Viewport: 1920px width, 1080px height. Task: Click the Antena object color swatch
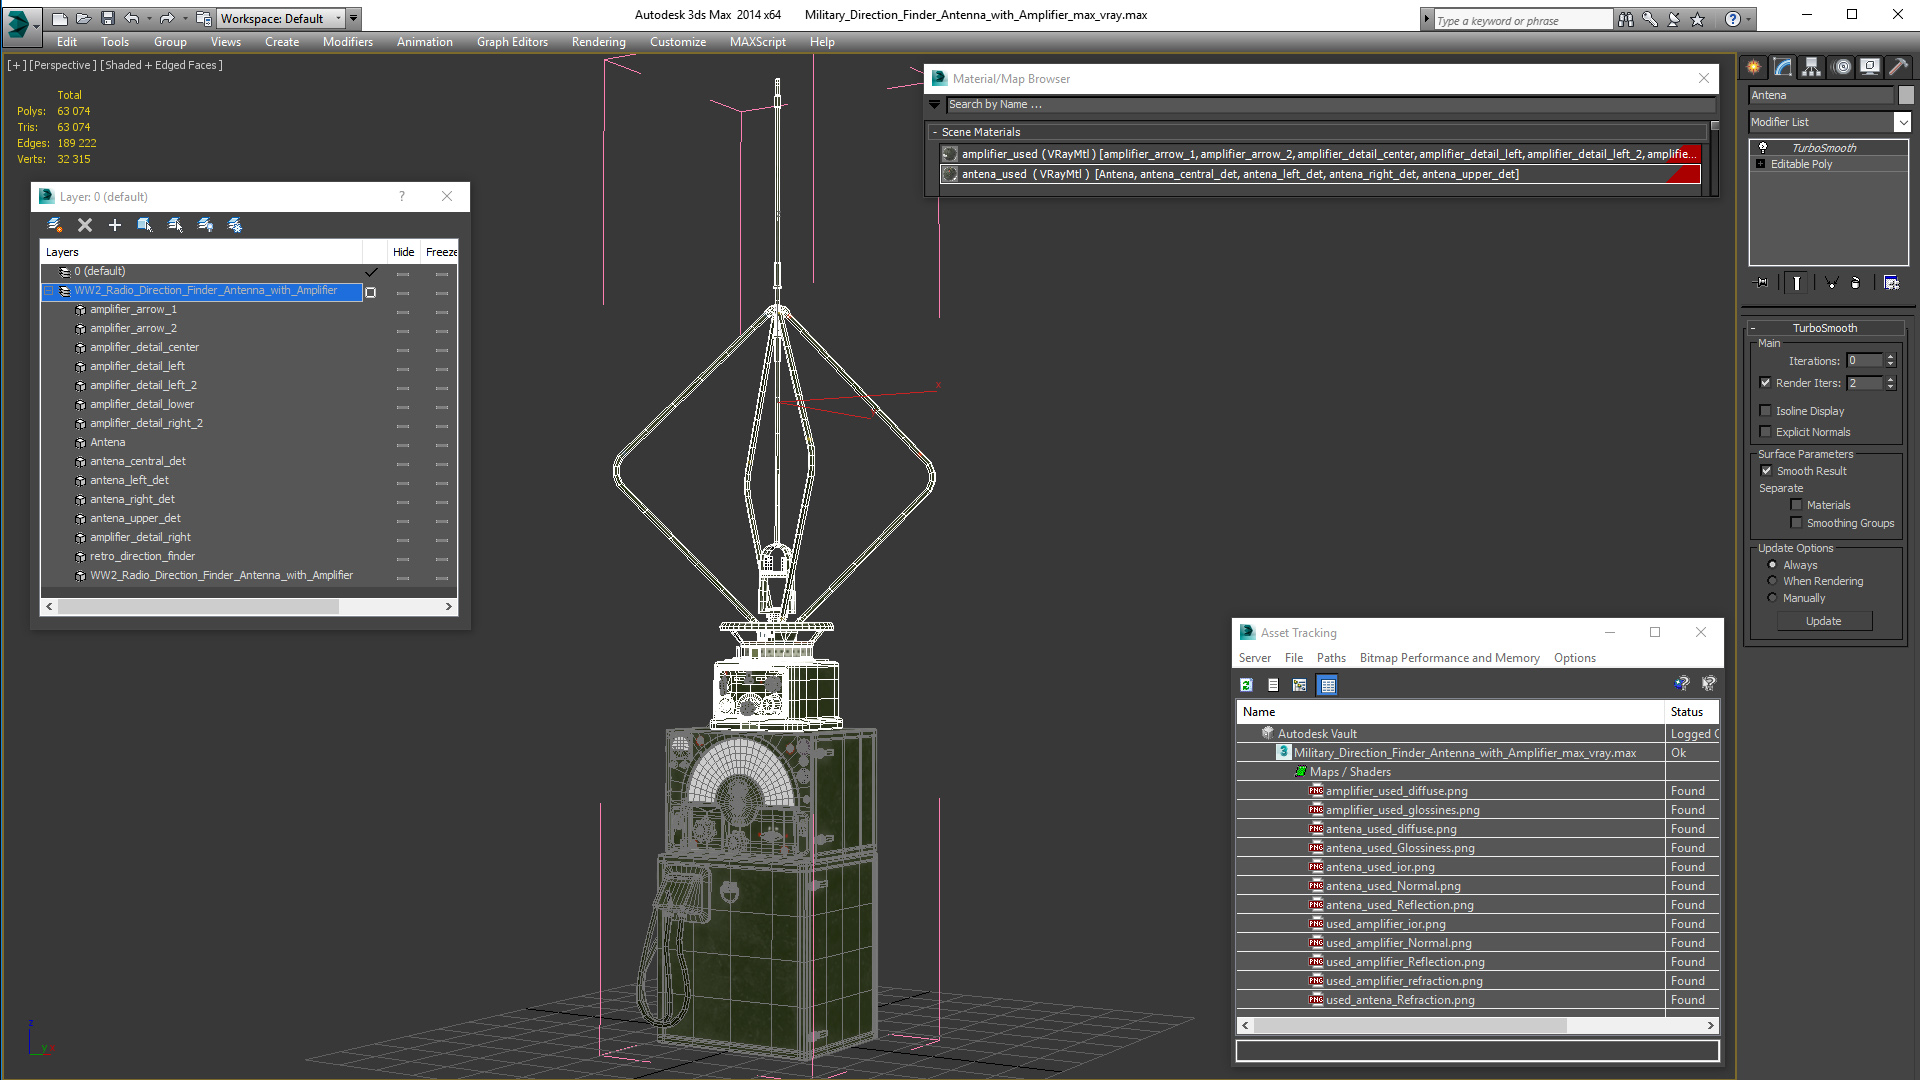pos(1906,95)
